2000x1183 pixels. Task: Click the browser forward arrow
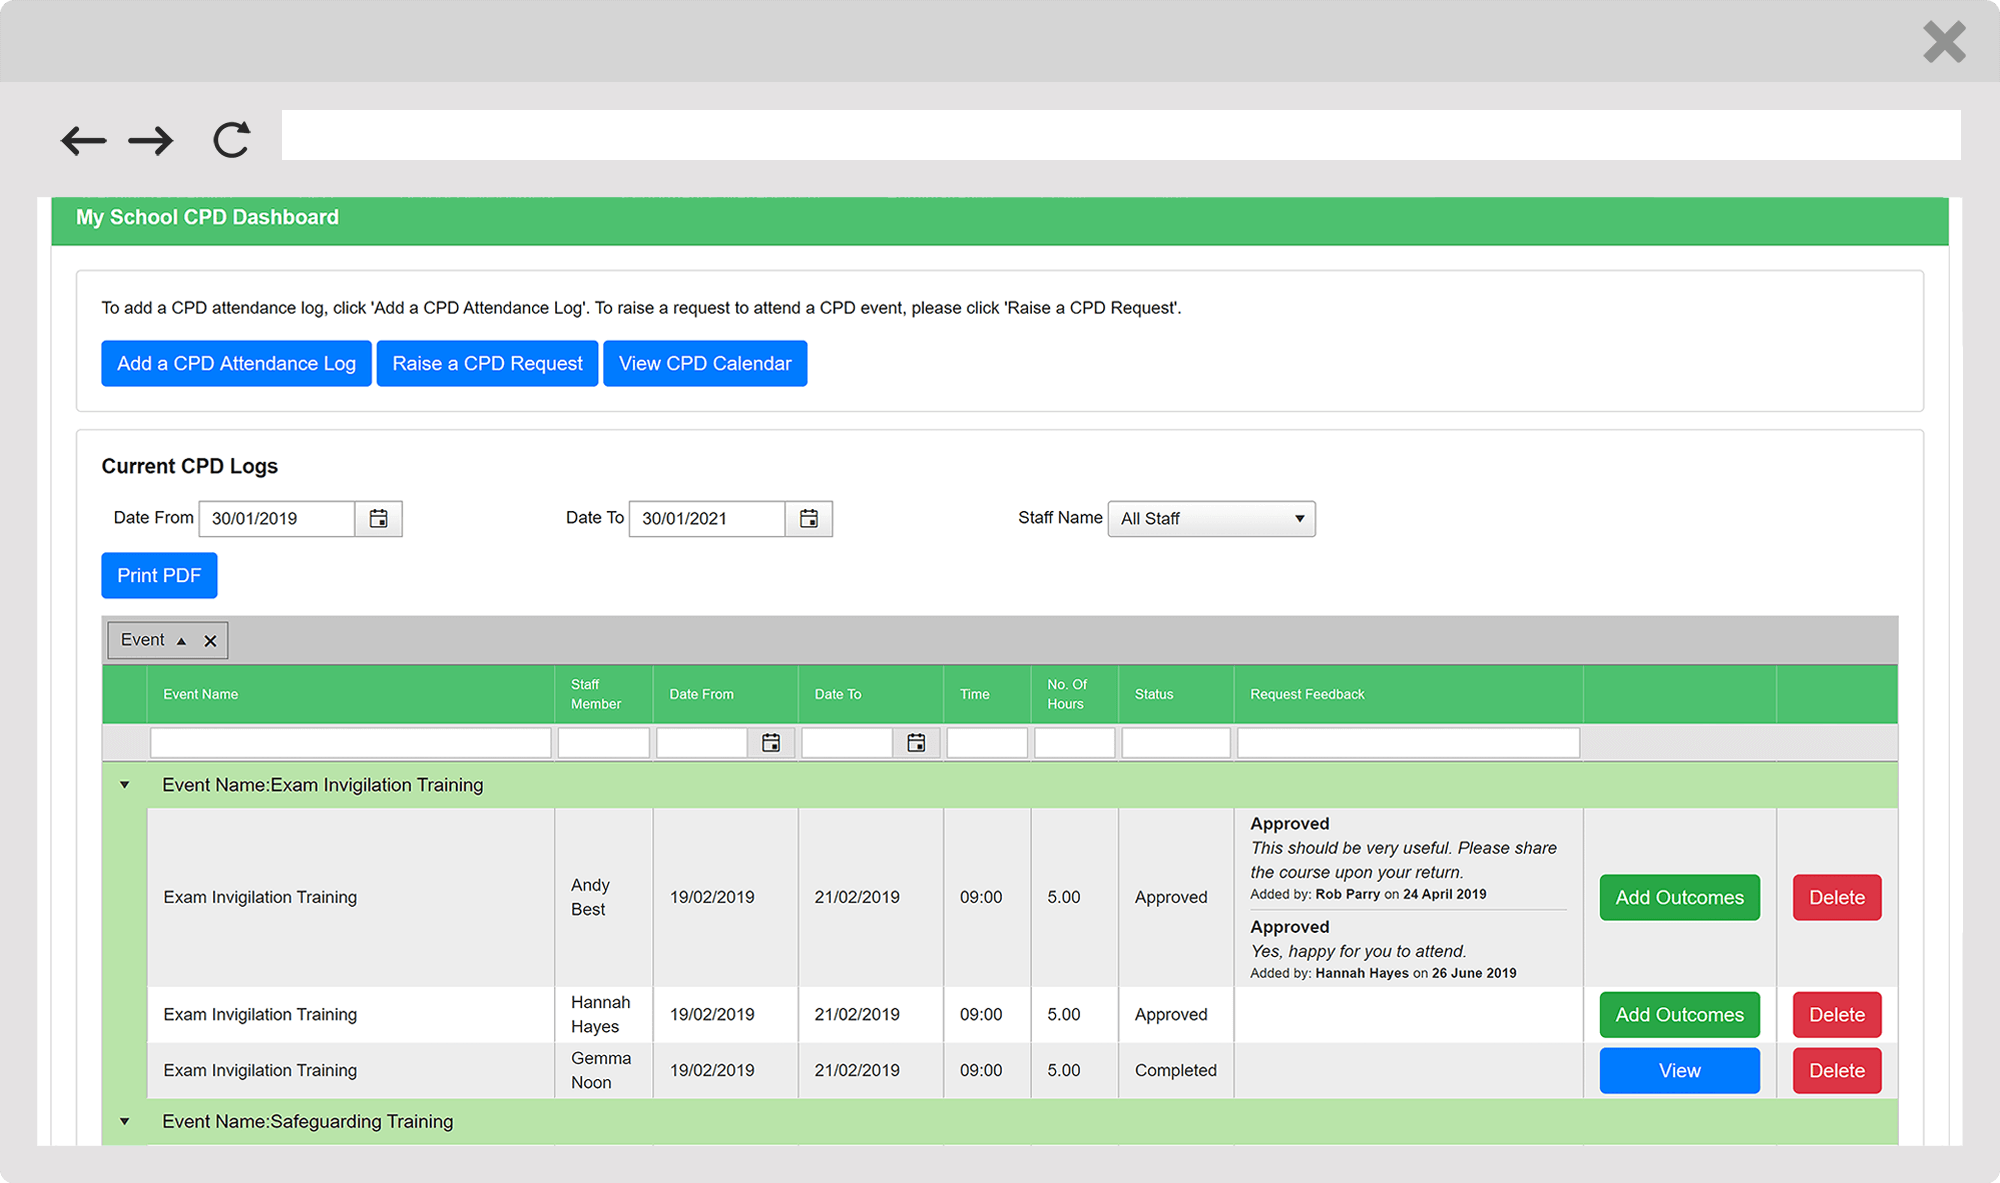click(x=151, y=140)
